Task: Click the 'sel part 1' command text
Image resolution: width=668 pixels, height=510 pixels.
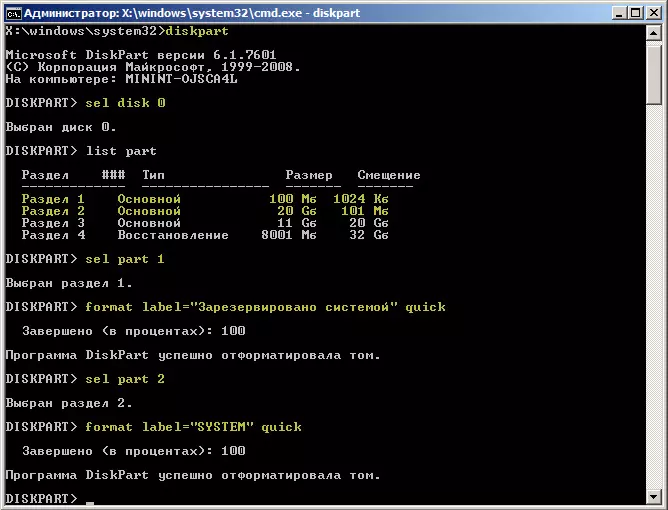Action: 125,259
